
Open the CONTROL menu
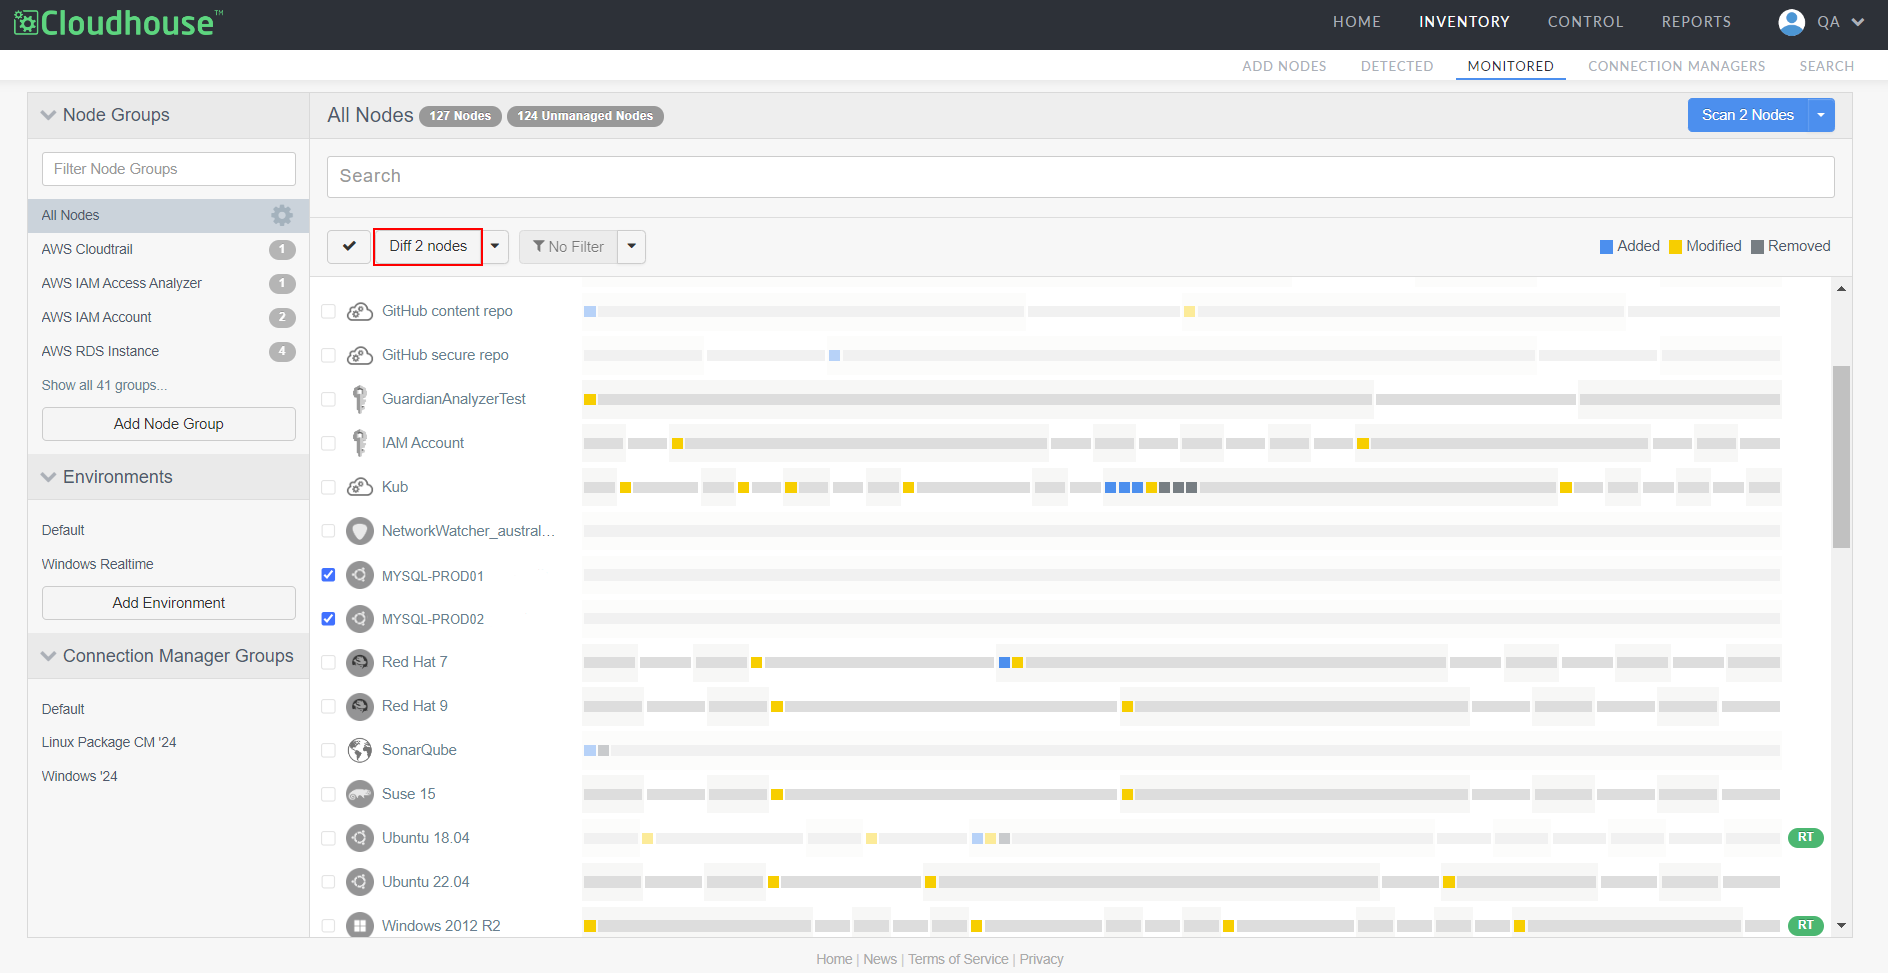pos(1585,22)
